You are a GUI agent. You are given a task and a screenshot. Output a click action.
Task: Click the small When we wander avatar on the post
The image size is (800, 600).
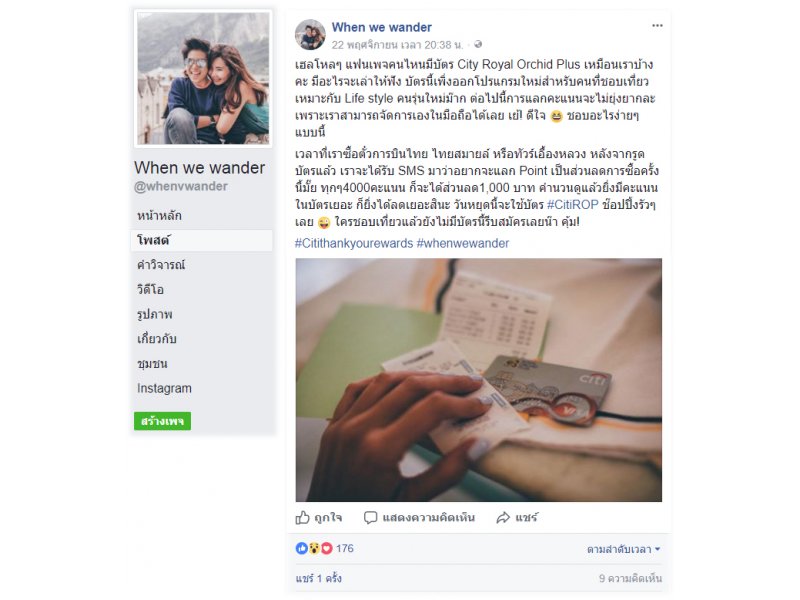(310, 35)
